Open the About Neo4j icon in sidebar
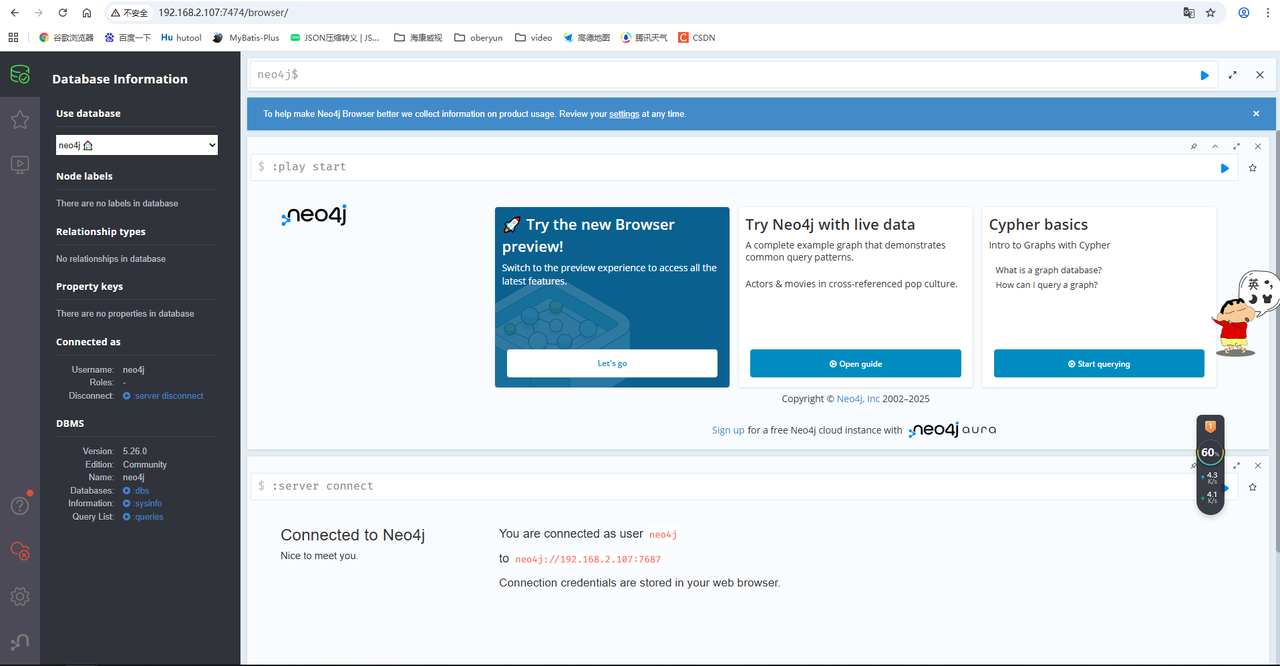 coord(20,641)
